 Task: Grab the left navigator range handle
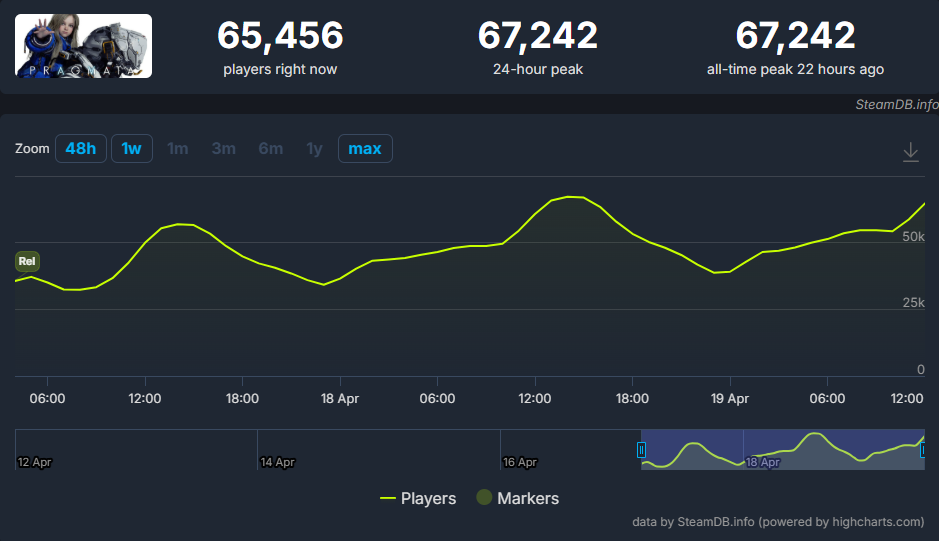click(642, 450)
